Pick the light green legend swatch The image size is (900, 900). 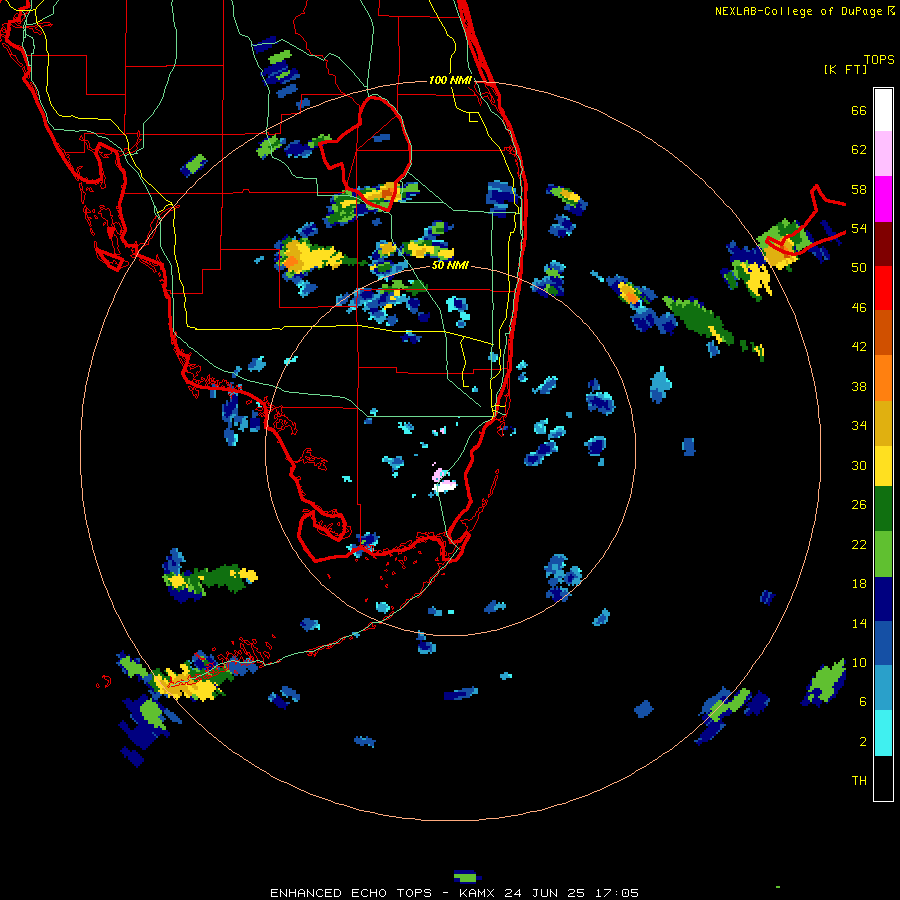[x=883, y=554]
